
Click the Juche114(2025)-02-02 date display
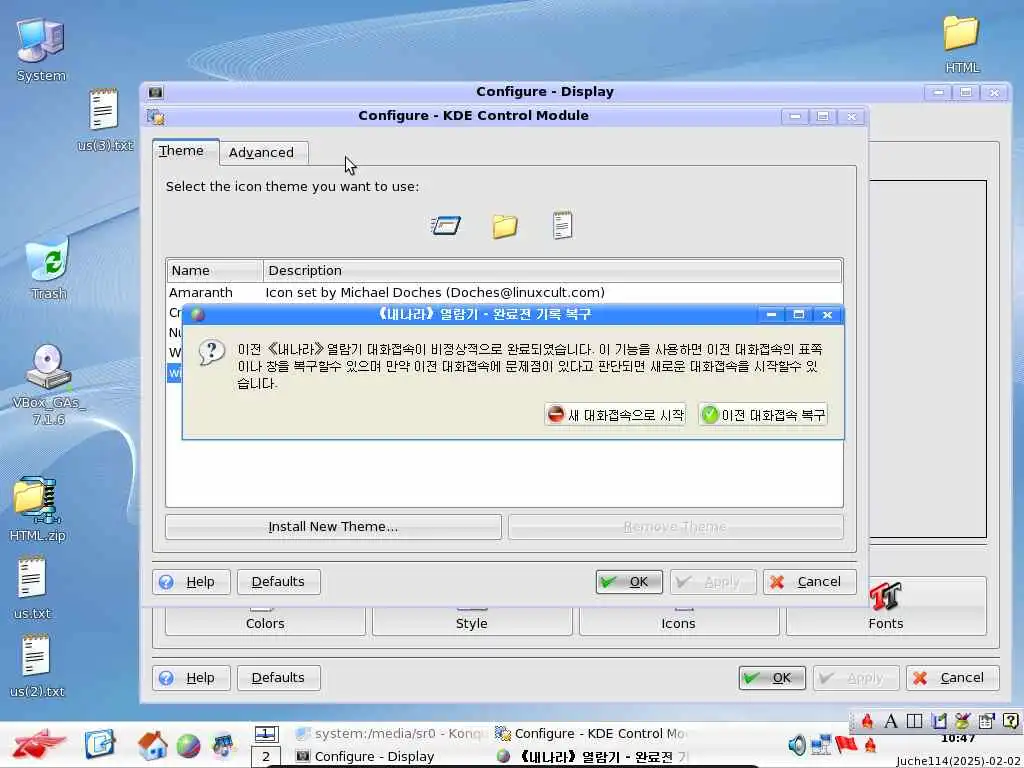(959, 761)
